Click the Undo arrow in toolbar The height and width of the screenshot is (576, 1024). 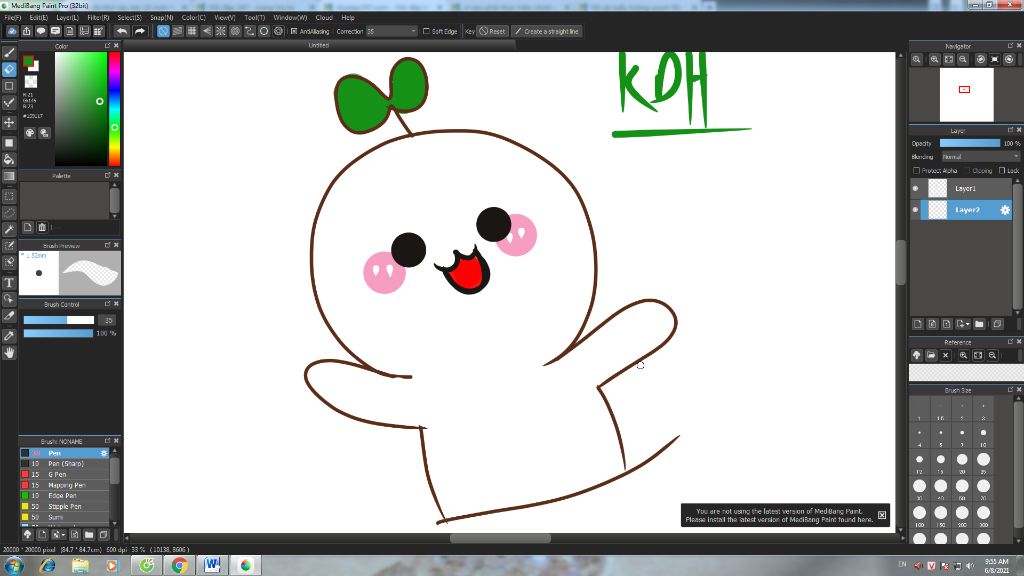tap(121, 31)
